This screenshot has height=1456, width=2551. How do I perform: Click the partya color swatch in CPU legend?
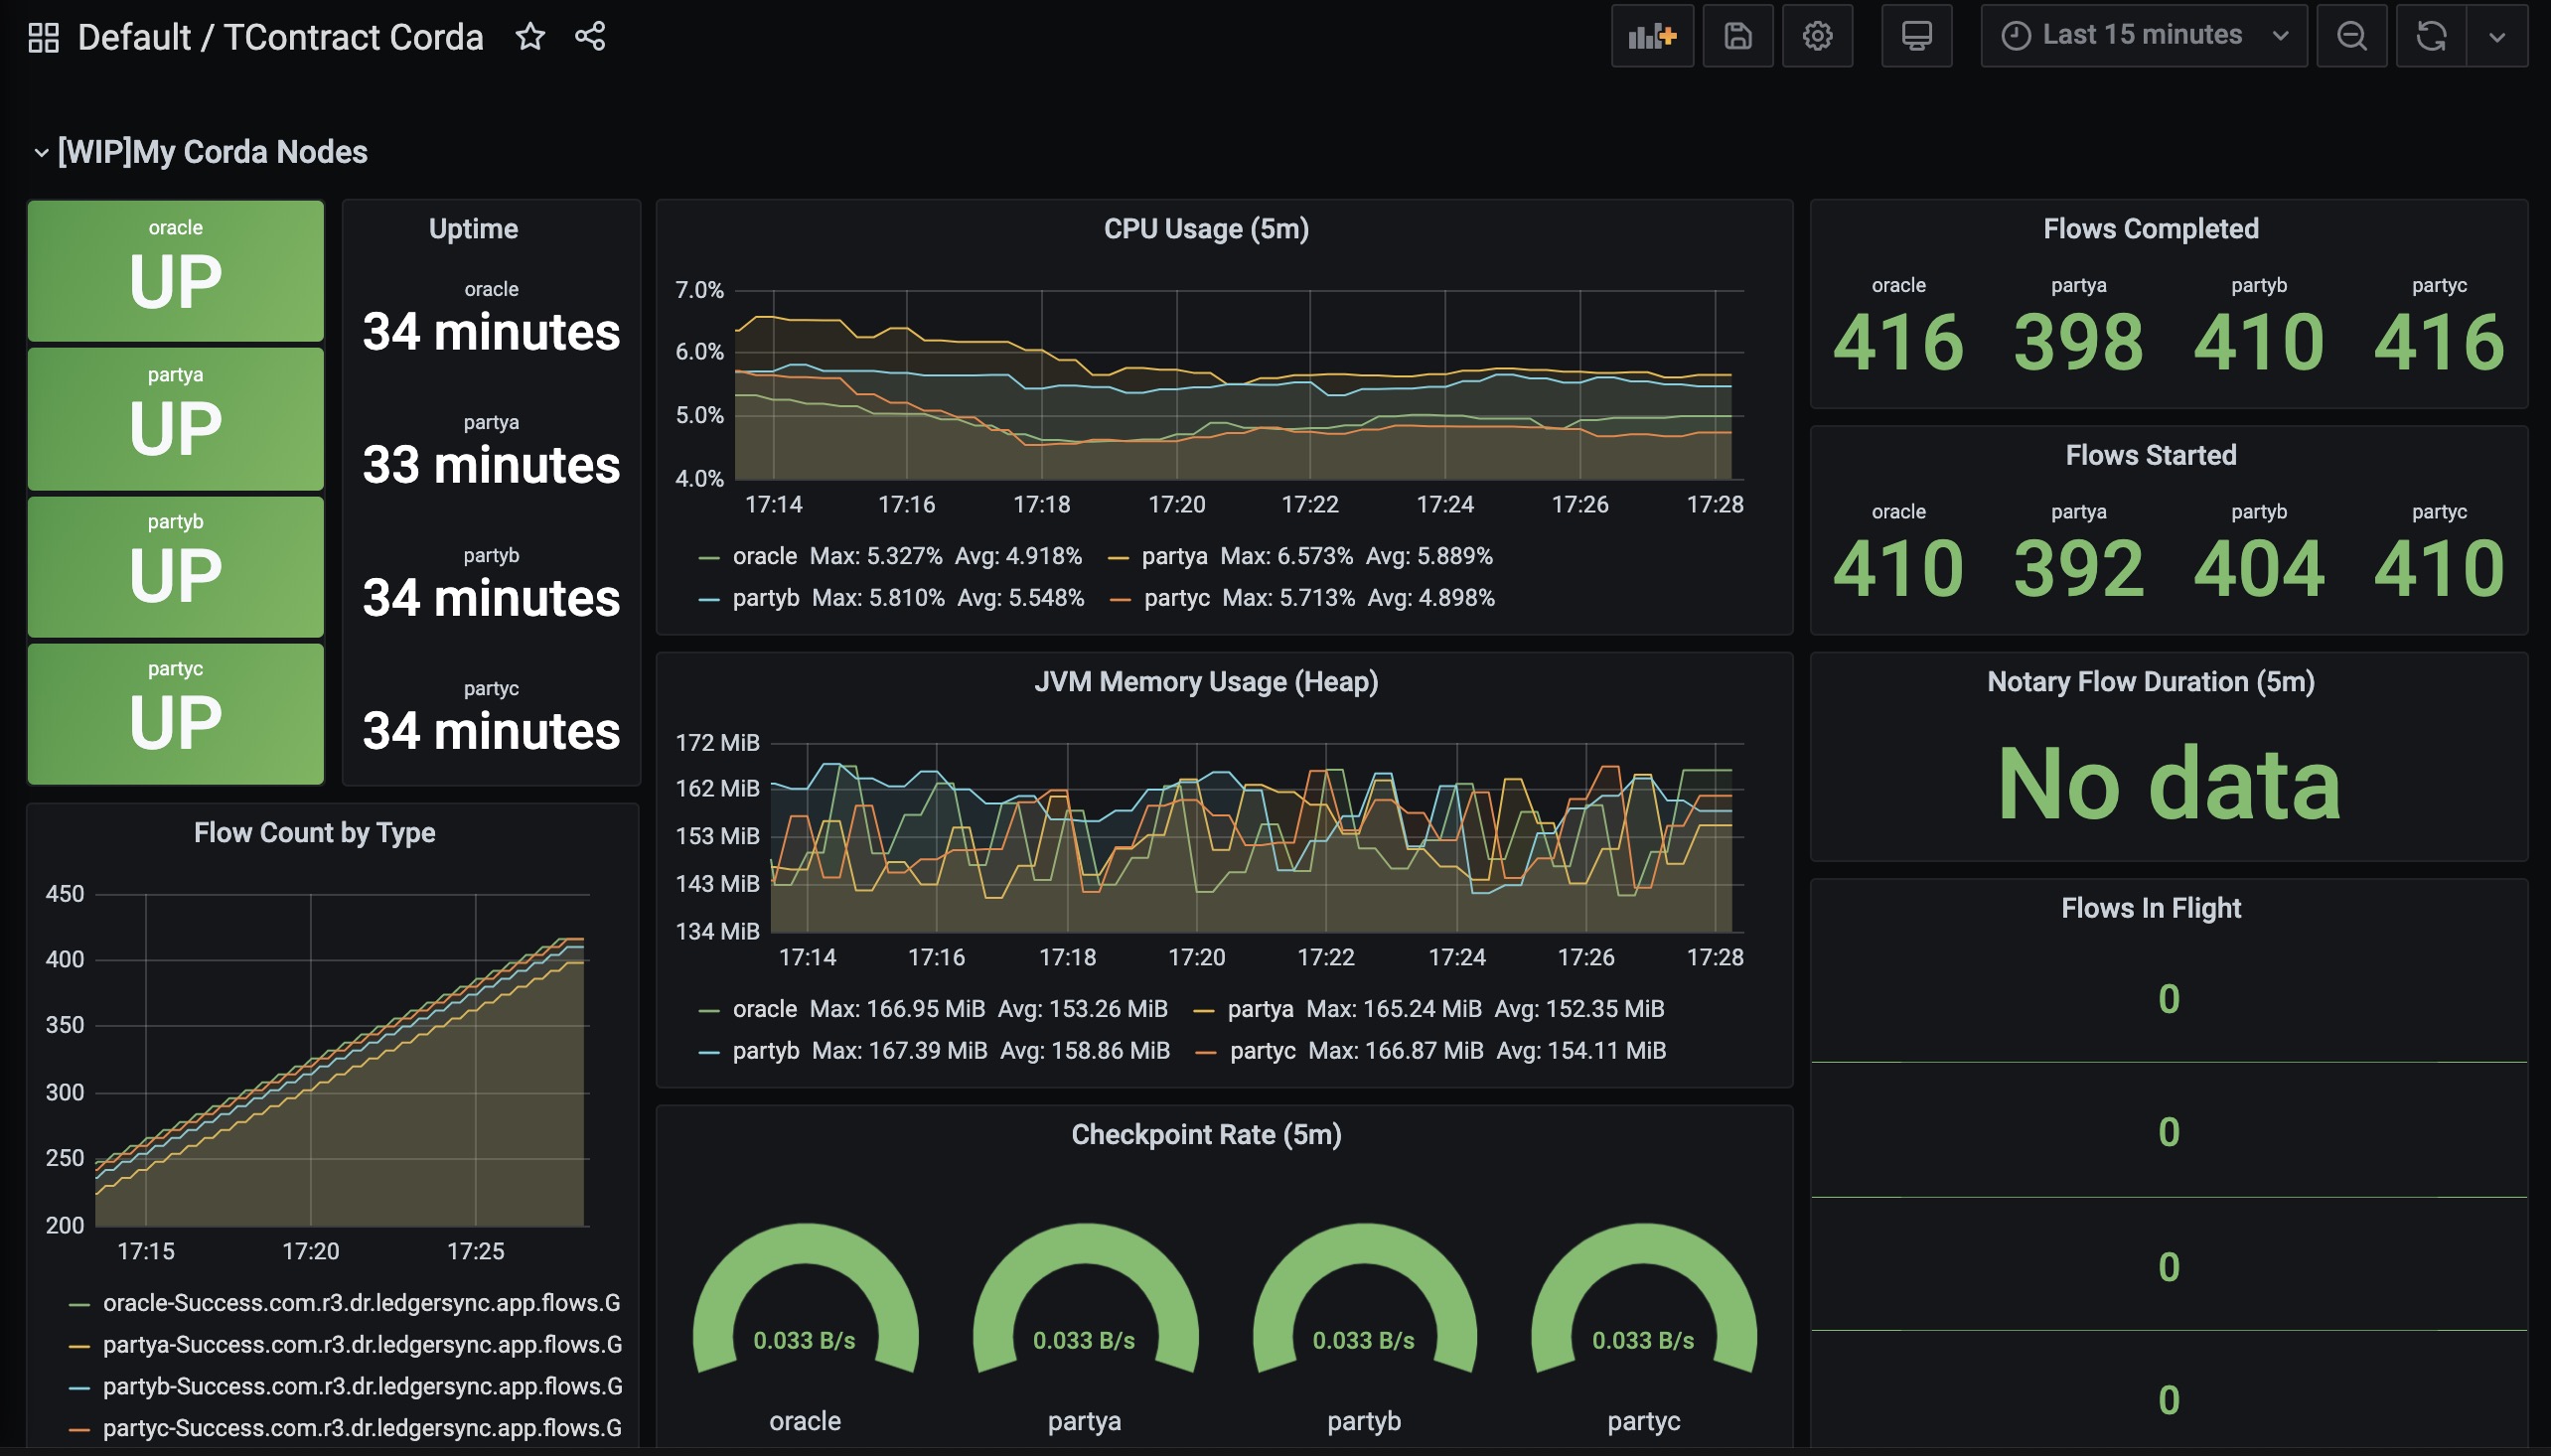[x=1119, y=558]
